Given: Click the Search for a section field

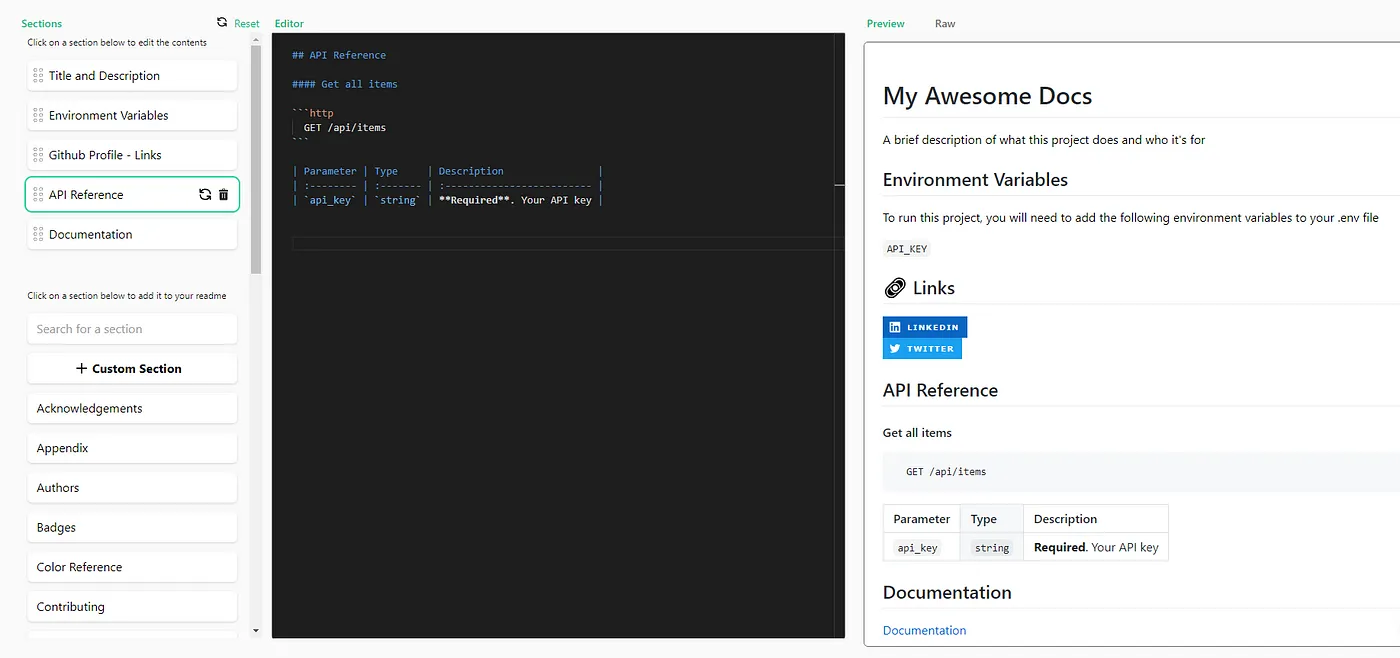Looking at the screenshot, I should tap(132, 329).
